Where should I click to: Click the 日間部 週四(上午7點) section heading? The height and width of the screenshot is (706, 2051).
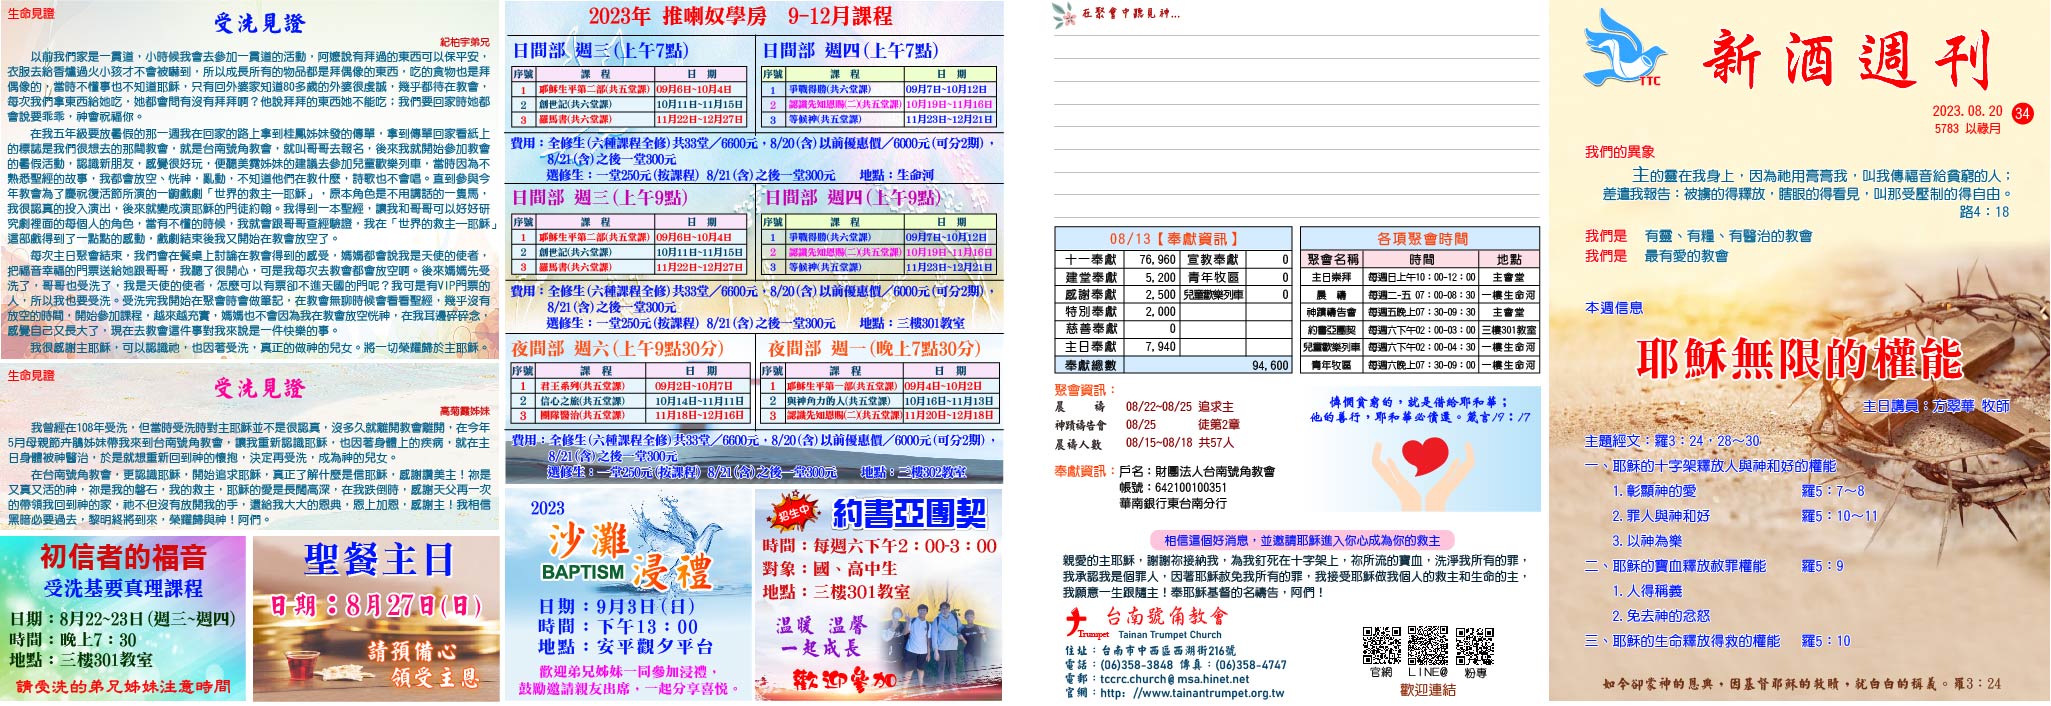850,51
